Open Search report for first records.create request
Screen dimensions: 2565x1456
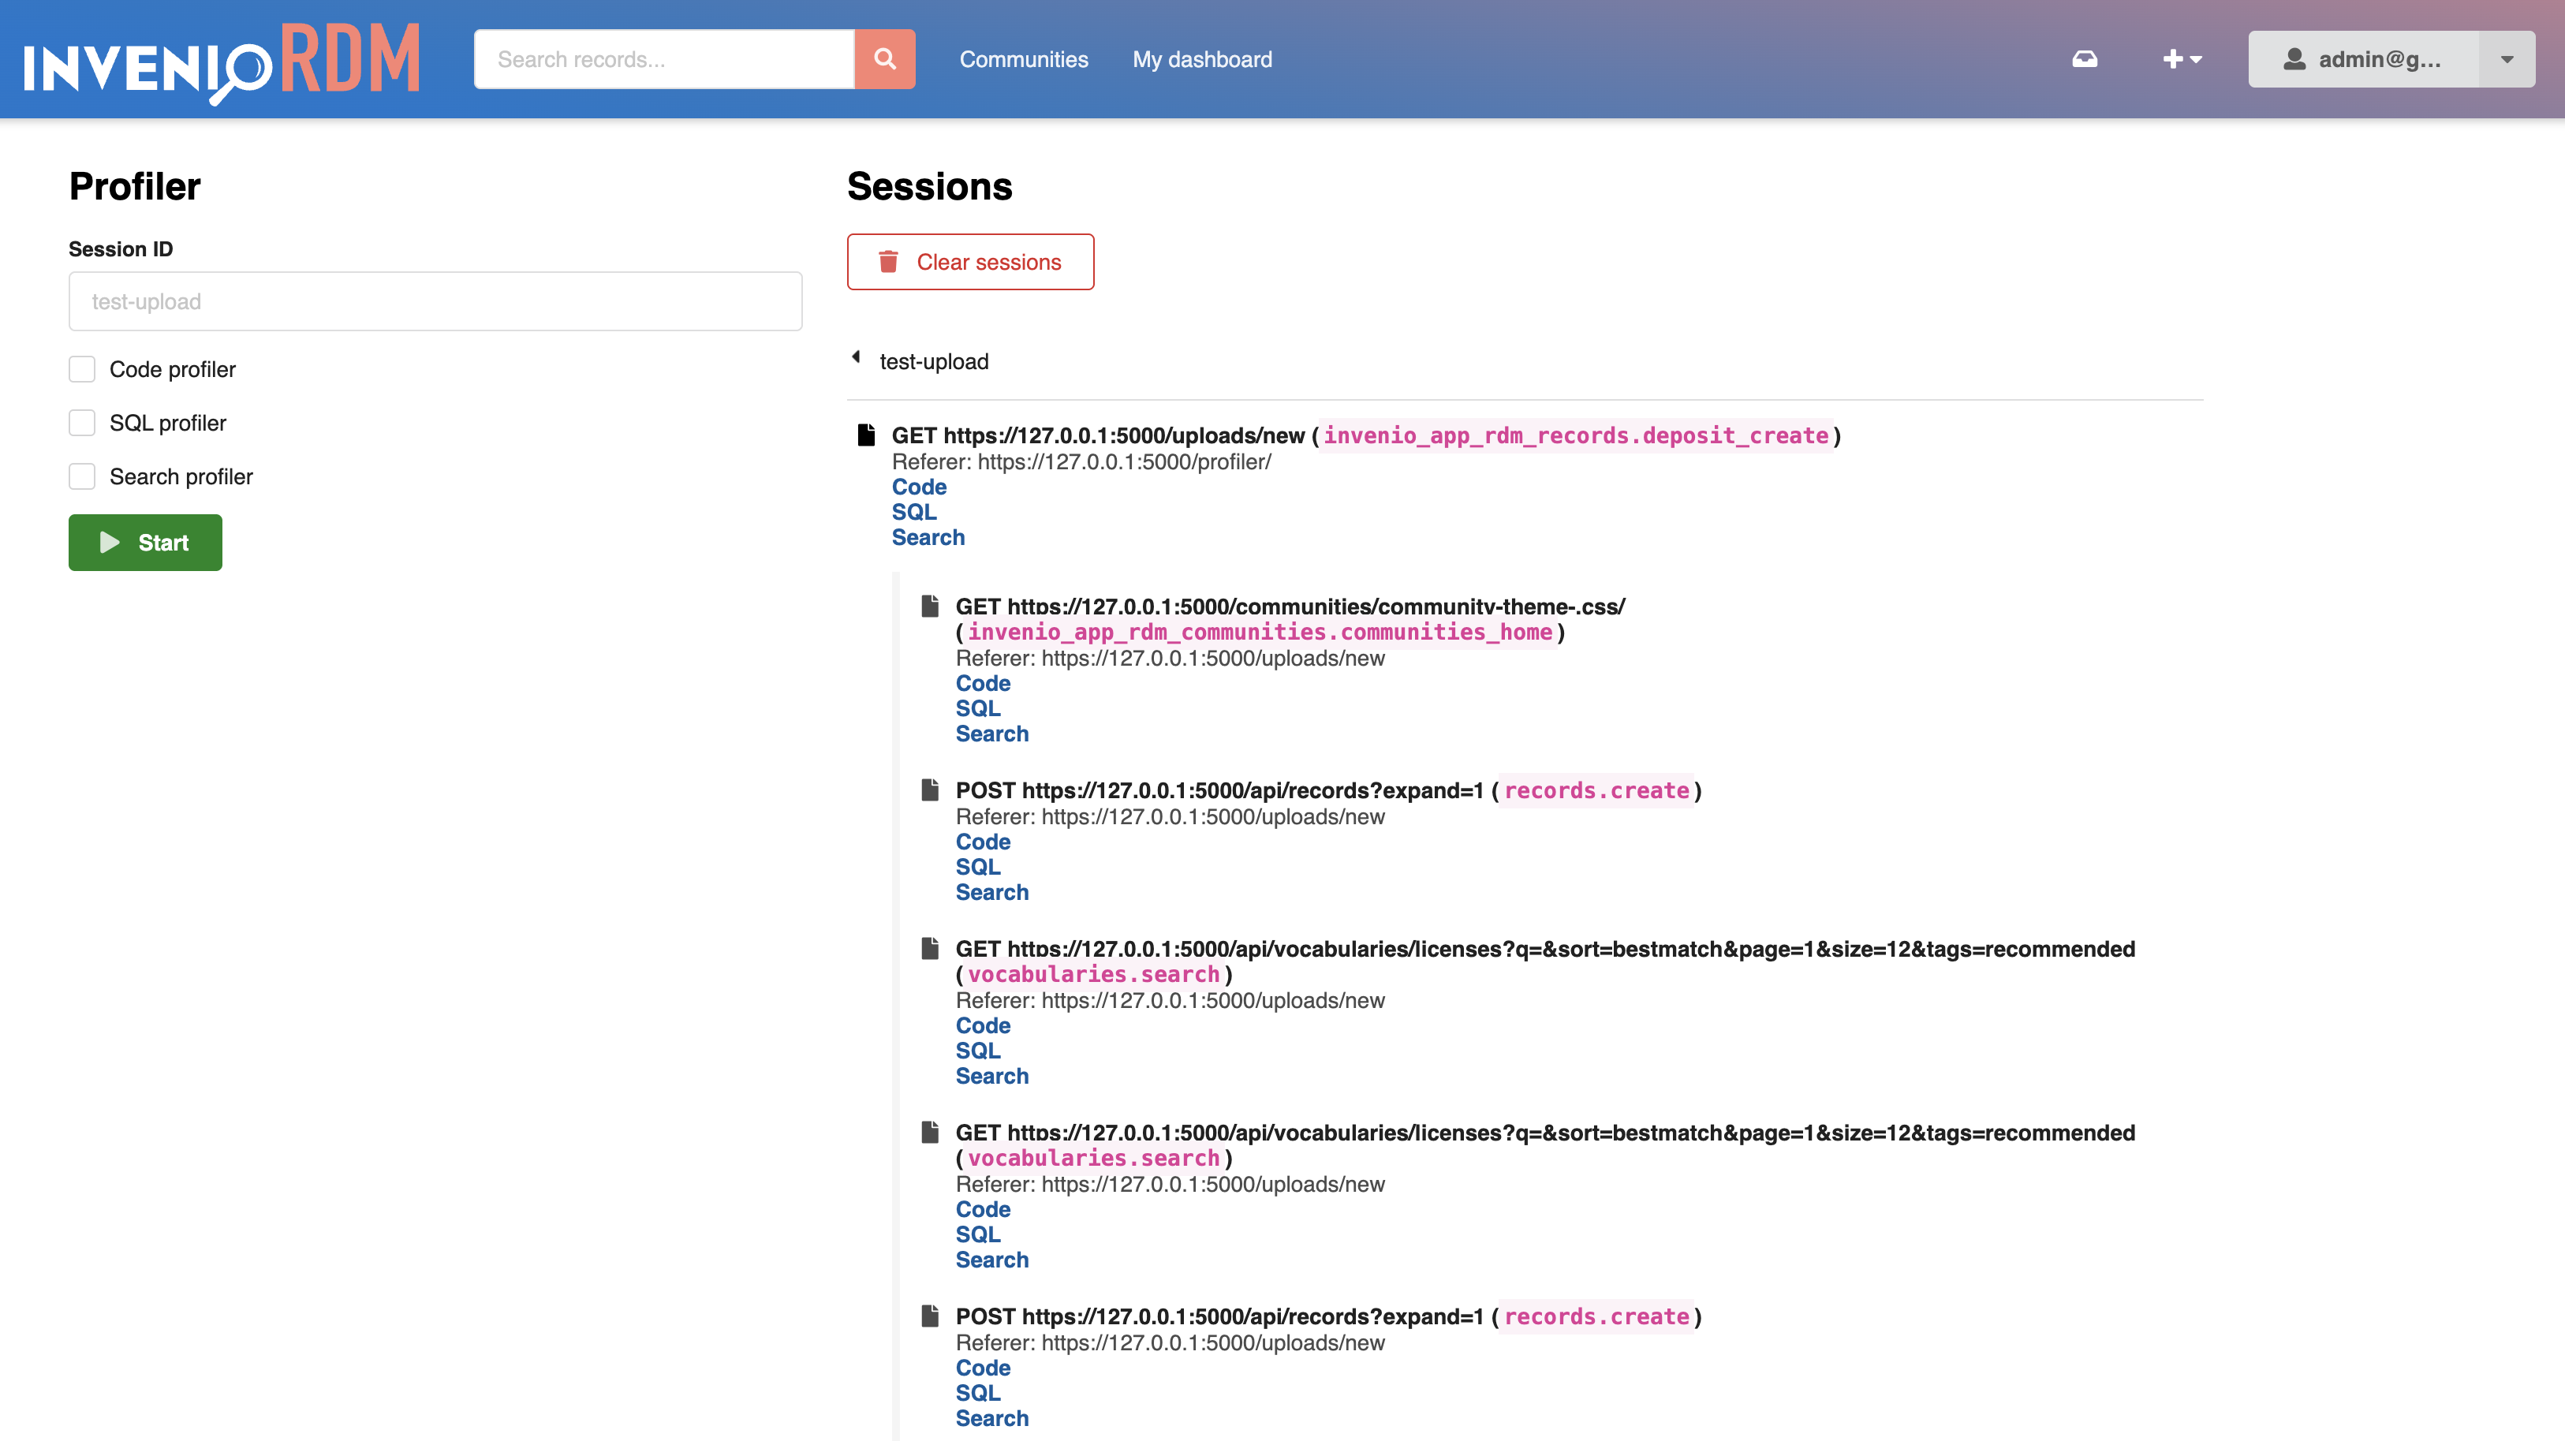(x=992, y=892)
